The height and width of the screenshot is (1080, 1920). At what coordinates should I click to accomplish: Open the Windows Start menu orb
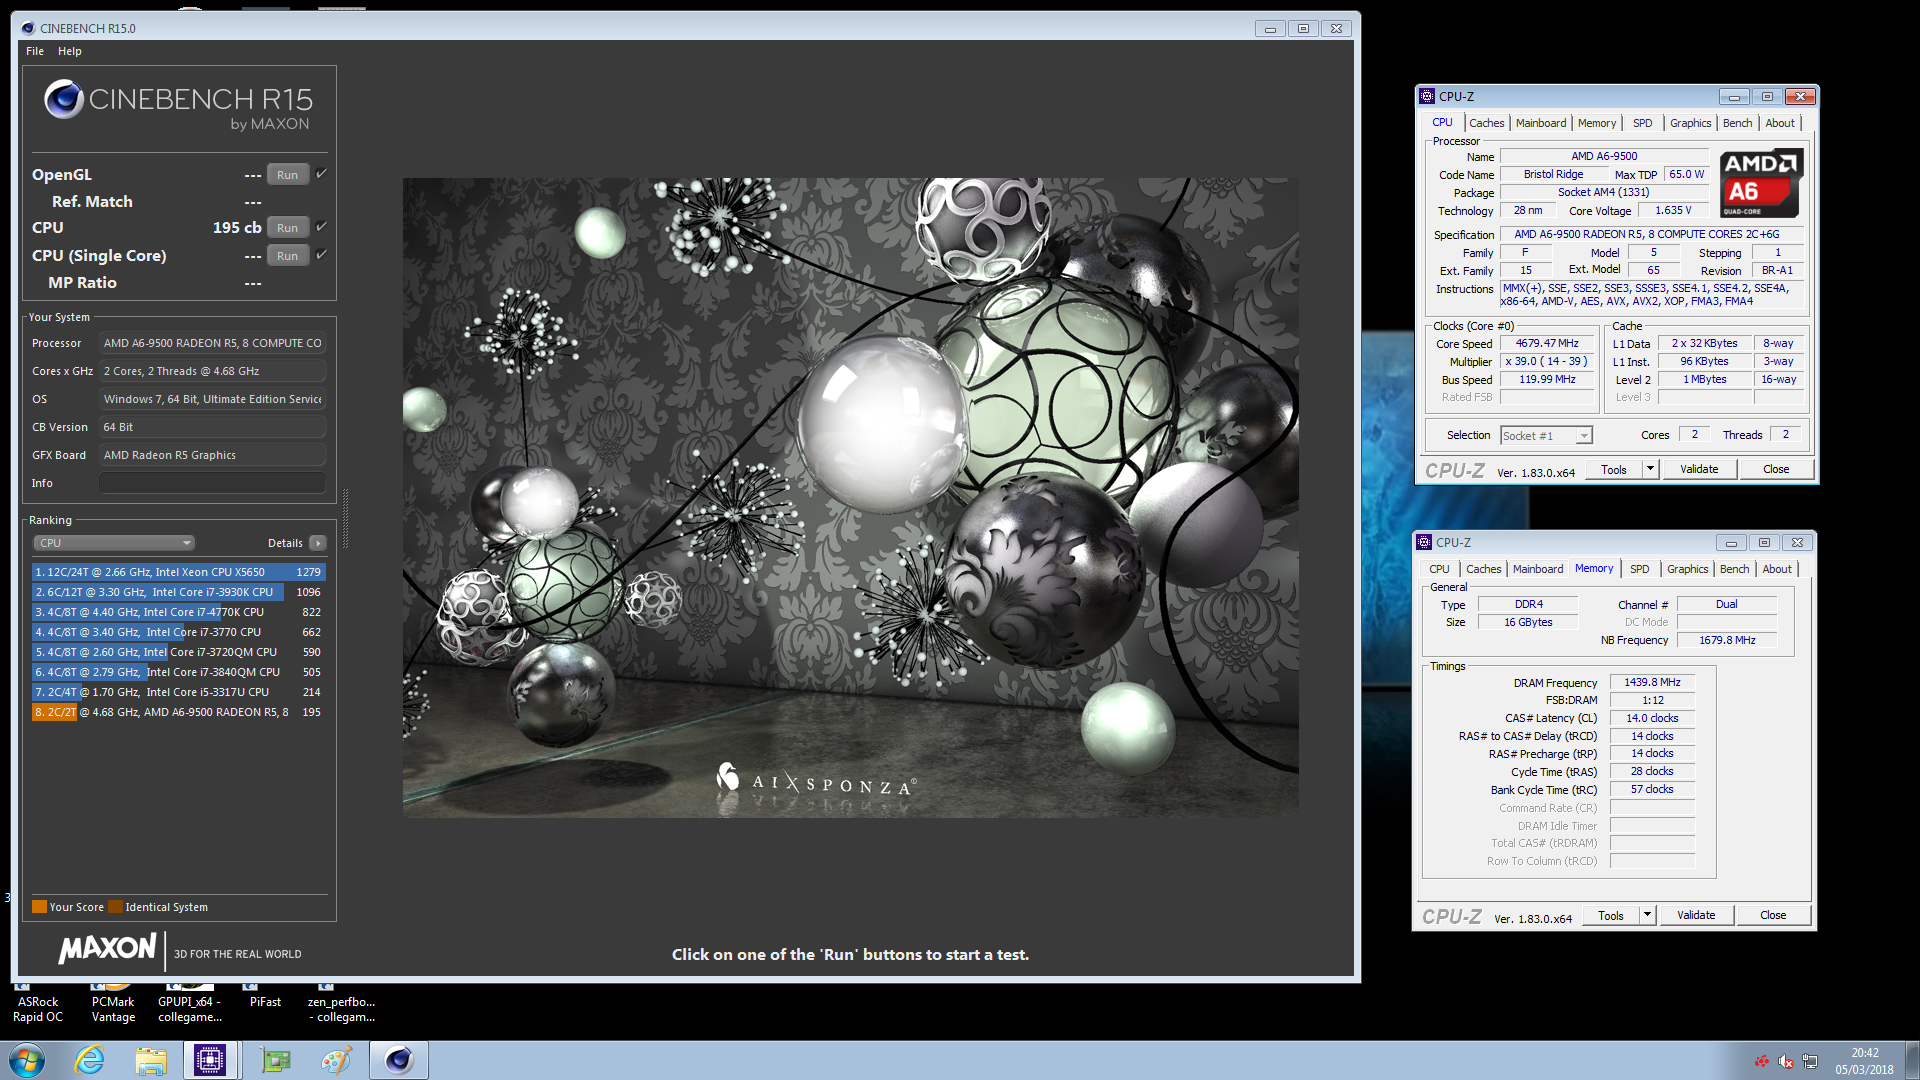27,1060
